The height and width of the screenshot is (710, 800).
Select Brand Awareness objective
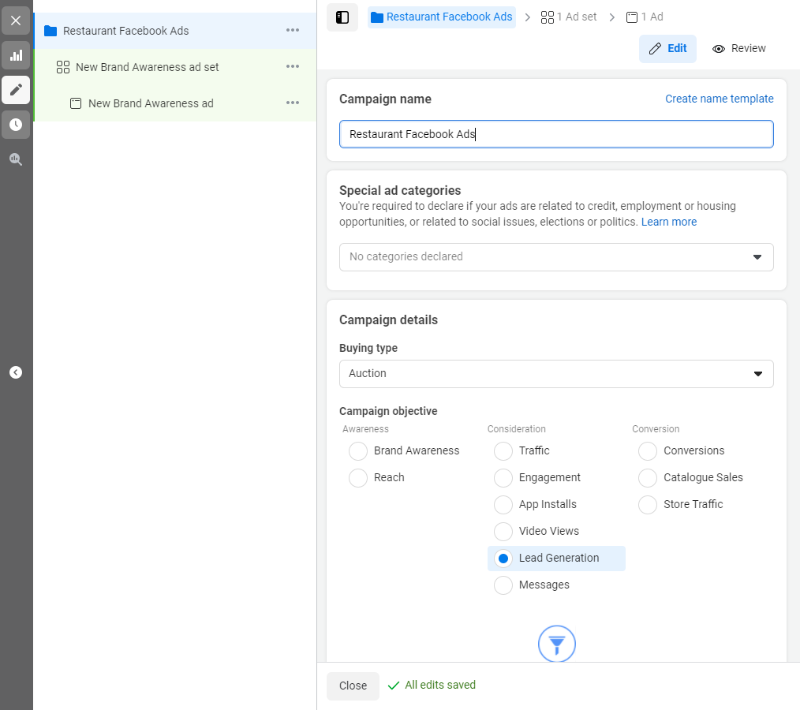[358, 451]
